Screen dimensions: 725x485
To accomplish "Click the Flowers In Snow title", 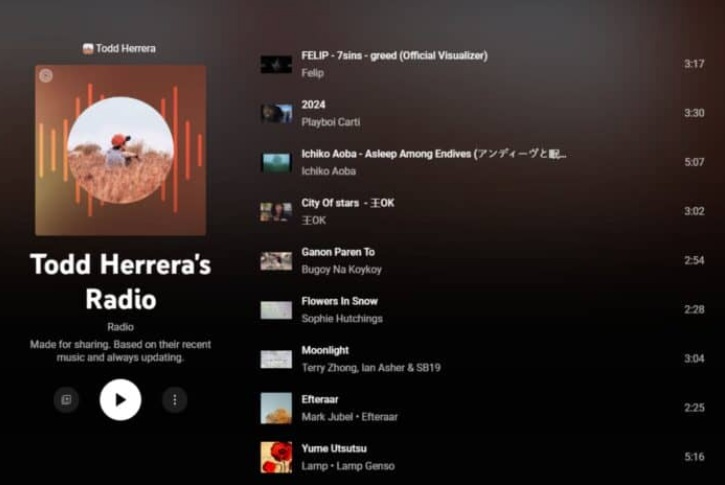I will 339,301.
